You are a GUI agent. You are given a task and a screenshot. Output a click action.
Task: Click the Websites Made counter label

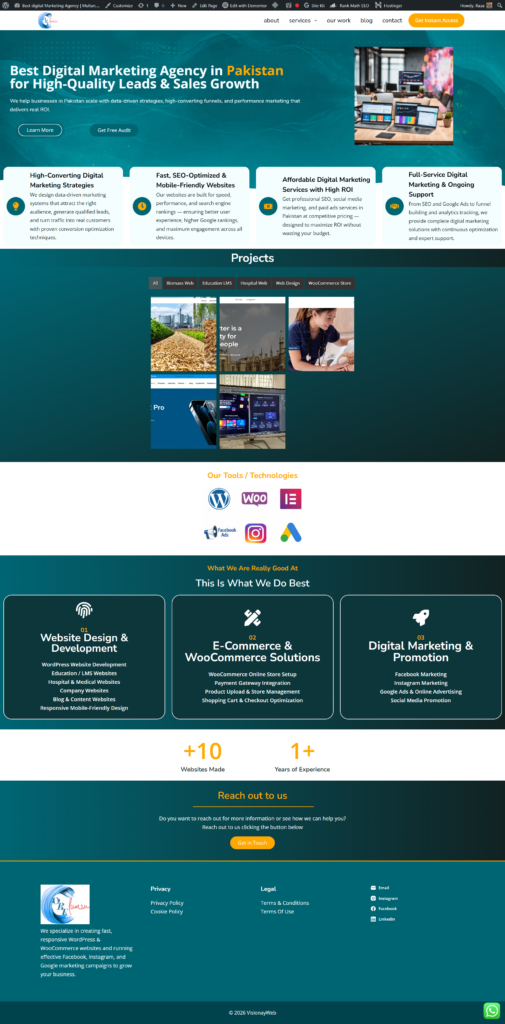203,769
